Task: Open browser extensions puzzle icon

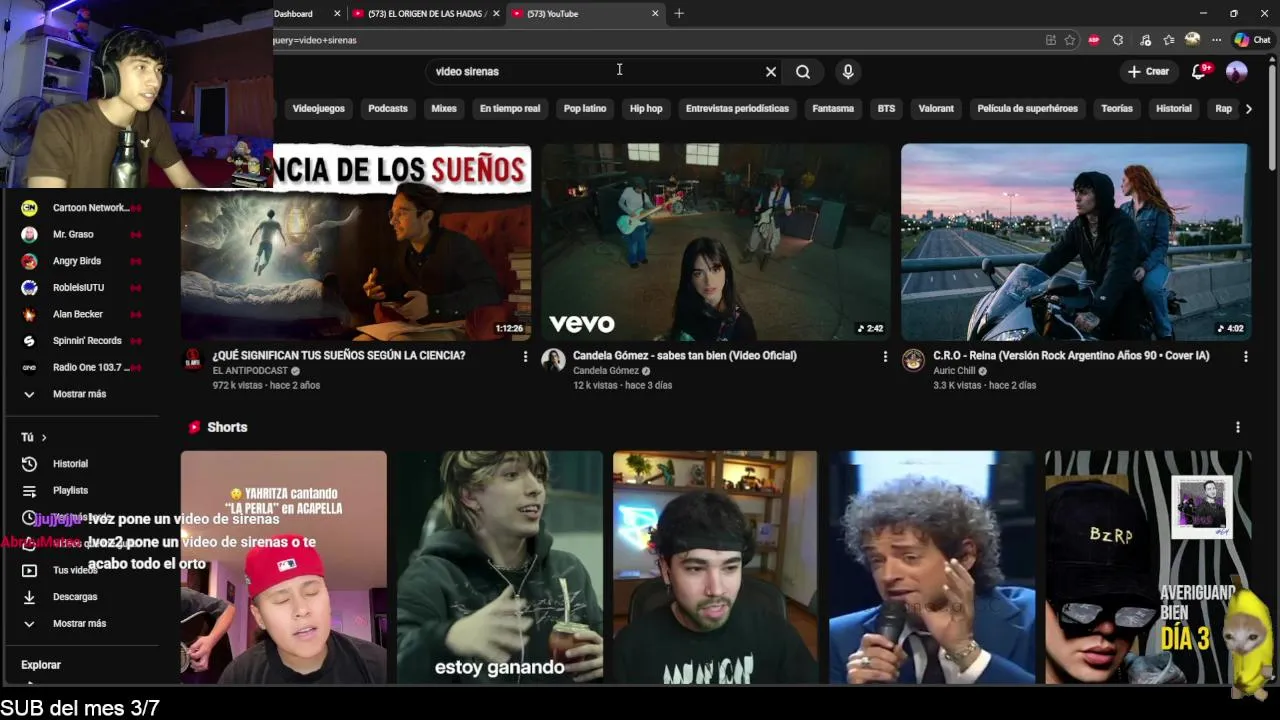Action: tap(1118, 40)
